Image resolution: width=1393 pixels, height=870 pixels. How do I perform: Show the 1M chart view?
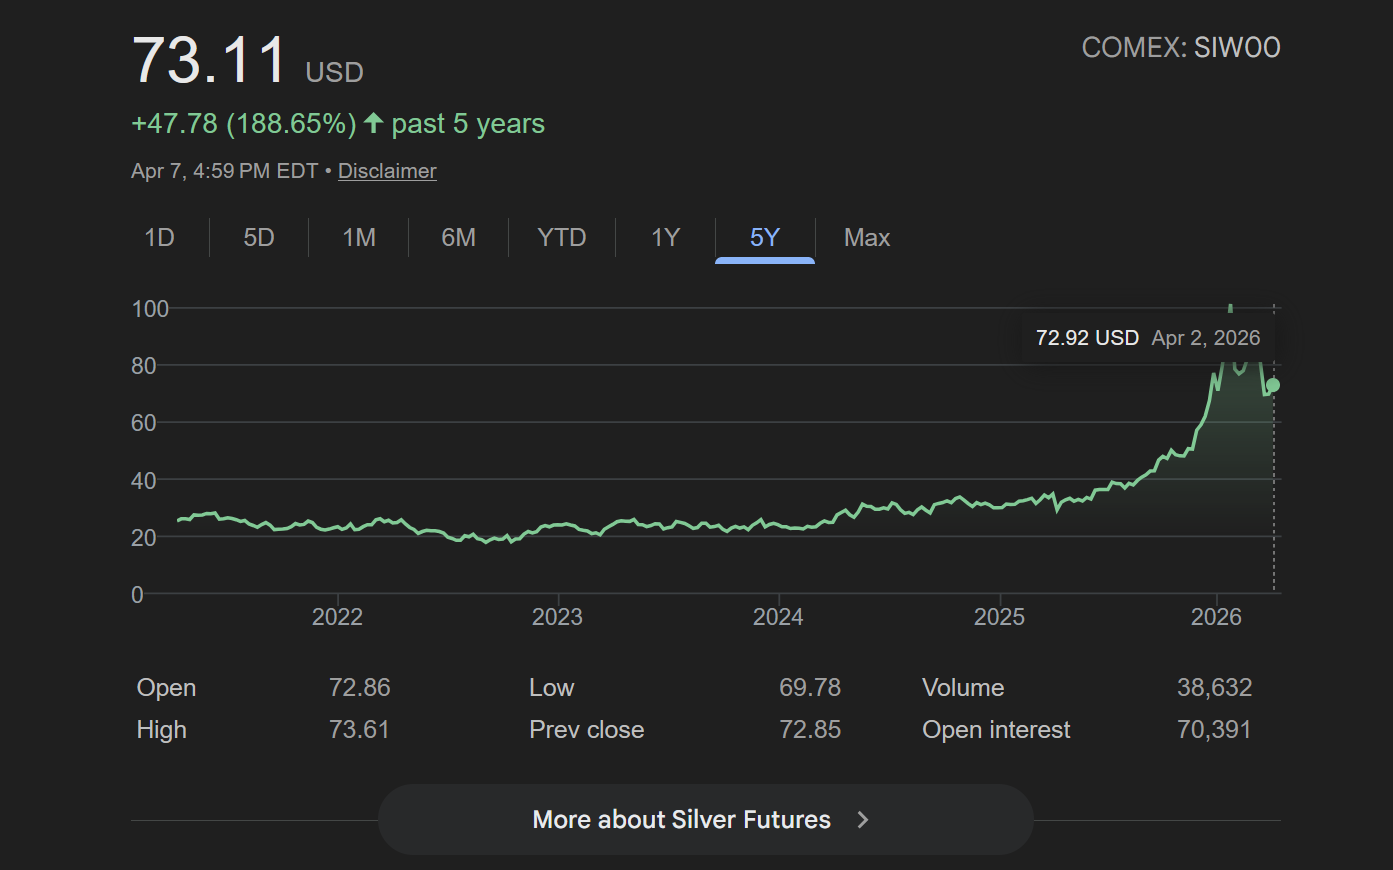(x=359, y=238)
